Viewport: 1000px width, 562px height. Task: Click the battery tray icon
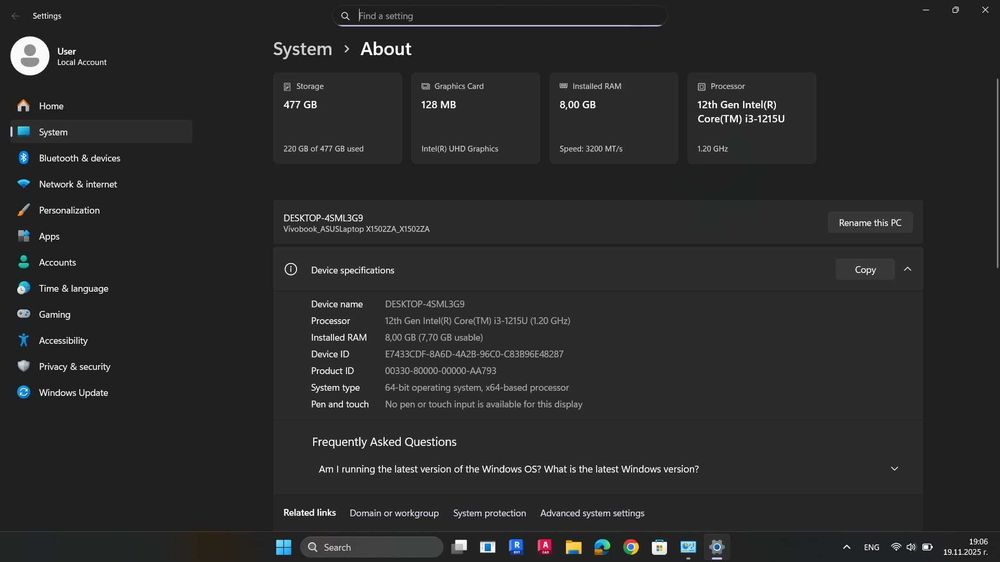tap(928, 547)
